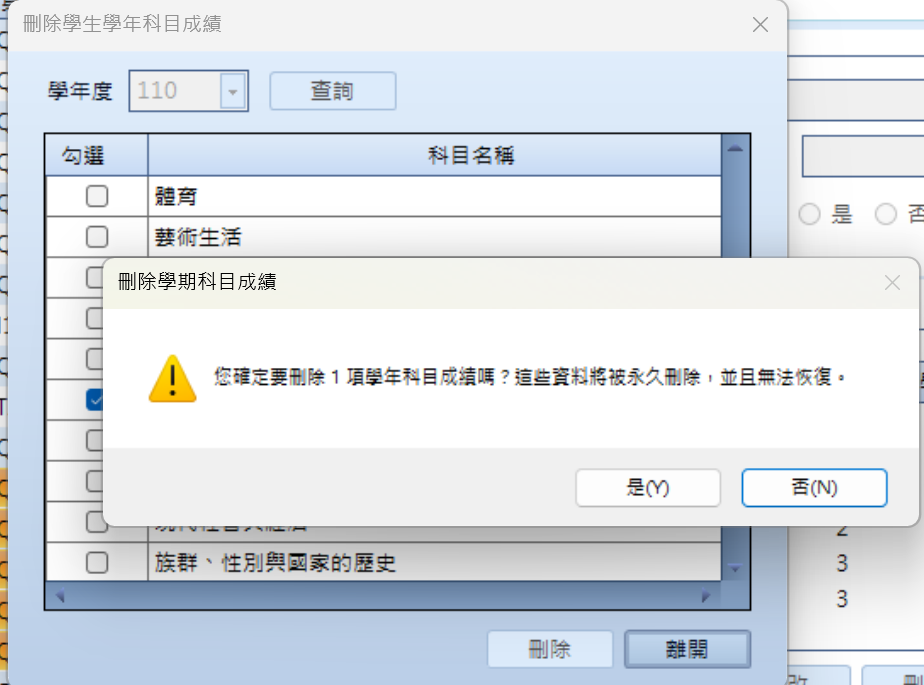The height and width of the screenshot is (685, 924).
Task: Open the 學年度 dropdown arrow
Action: point(233,91)
